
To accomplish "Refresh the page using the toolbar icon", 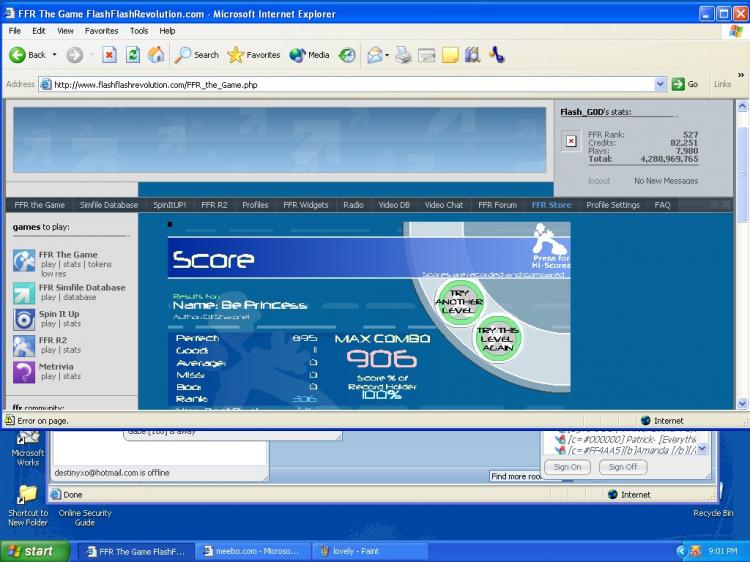I will 133,55.
